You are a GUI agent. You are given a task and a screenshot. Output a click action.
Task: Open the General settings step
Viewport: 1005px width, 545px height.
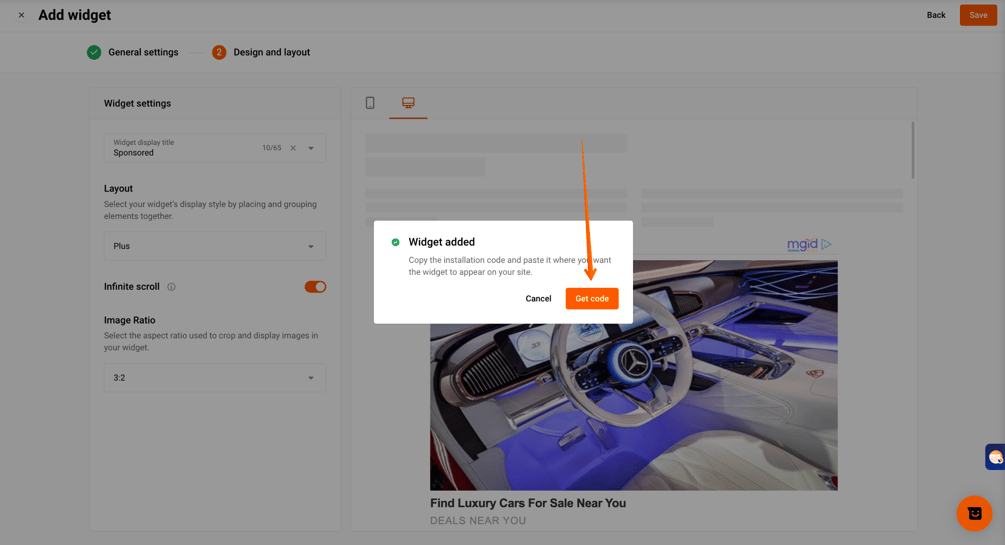coord(133,52)
